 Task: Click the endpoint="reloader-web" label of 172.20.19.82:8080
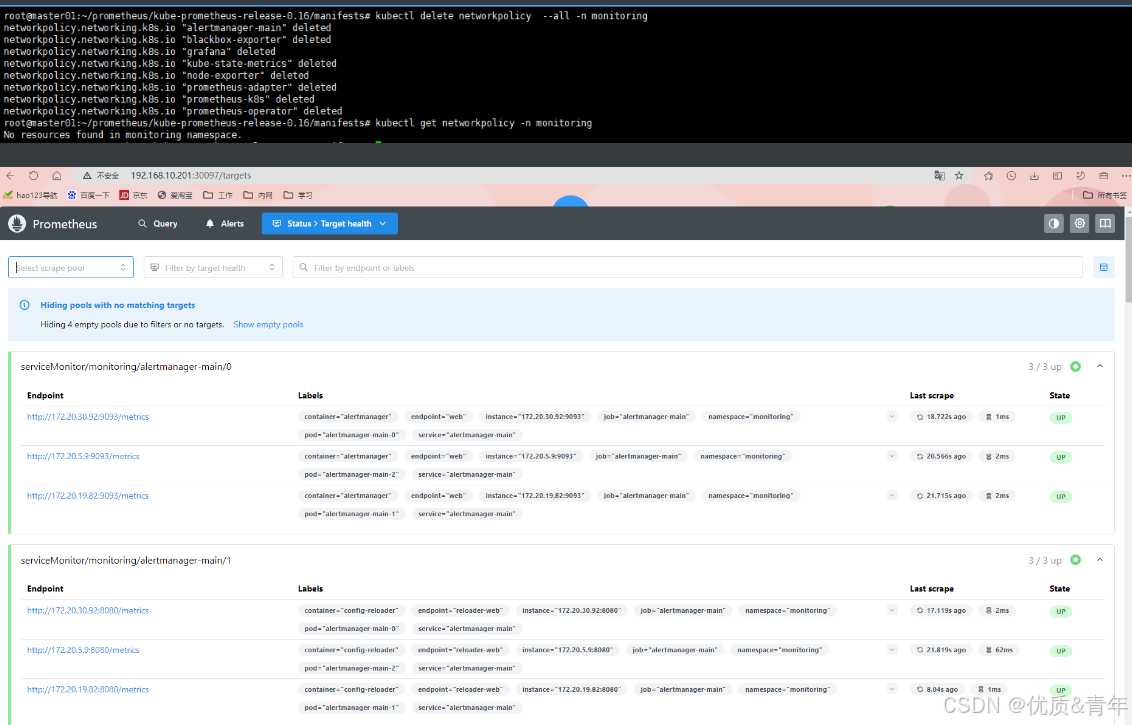point(460,690)
